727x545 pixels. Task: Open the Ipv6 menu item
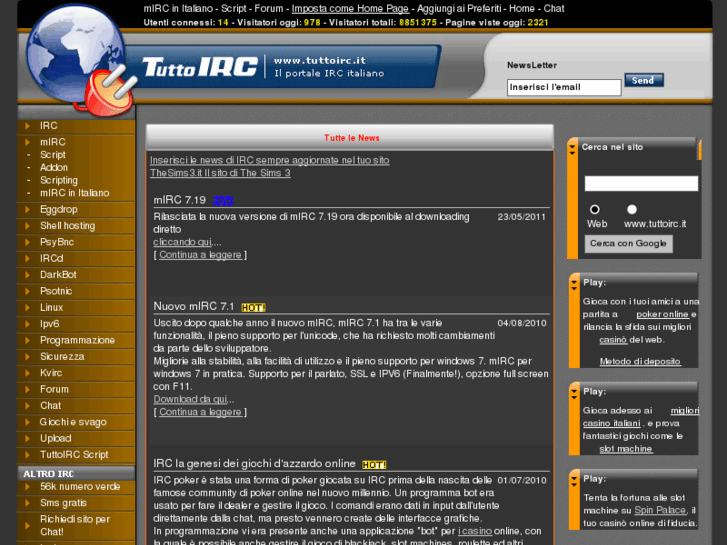pos(50,324)
